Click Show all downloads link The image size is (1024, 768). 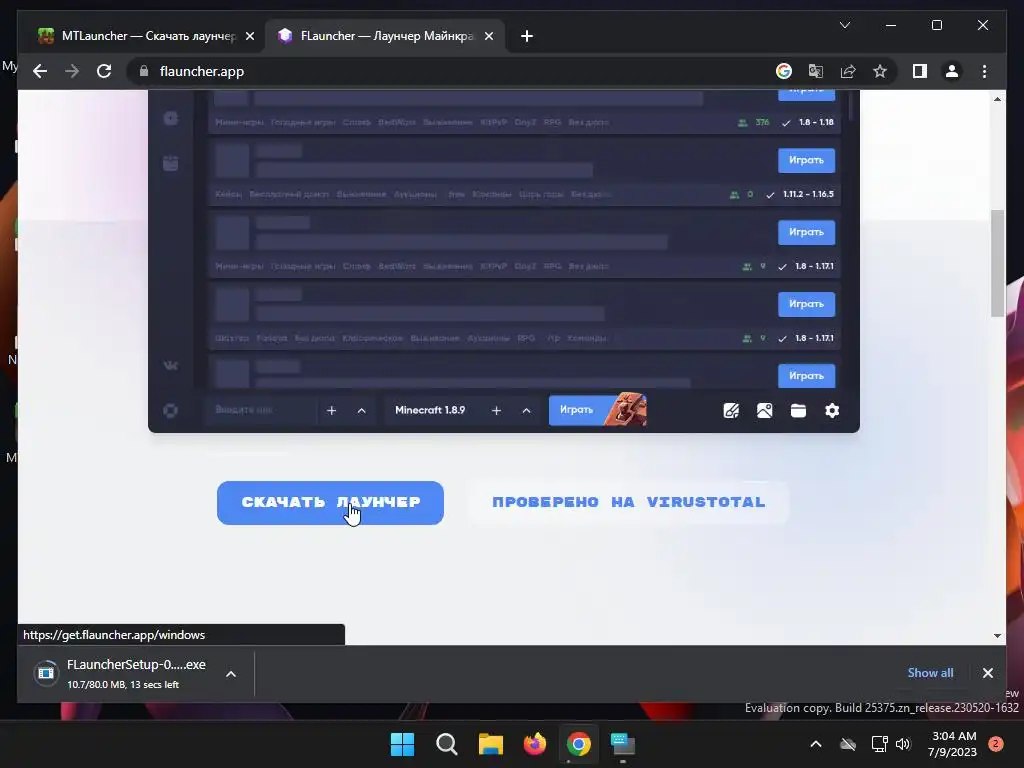[930, 673]
